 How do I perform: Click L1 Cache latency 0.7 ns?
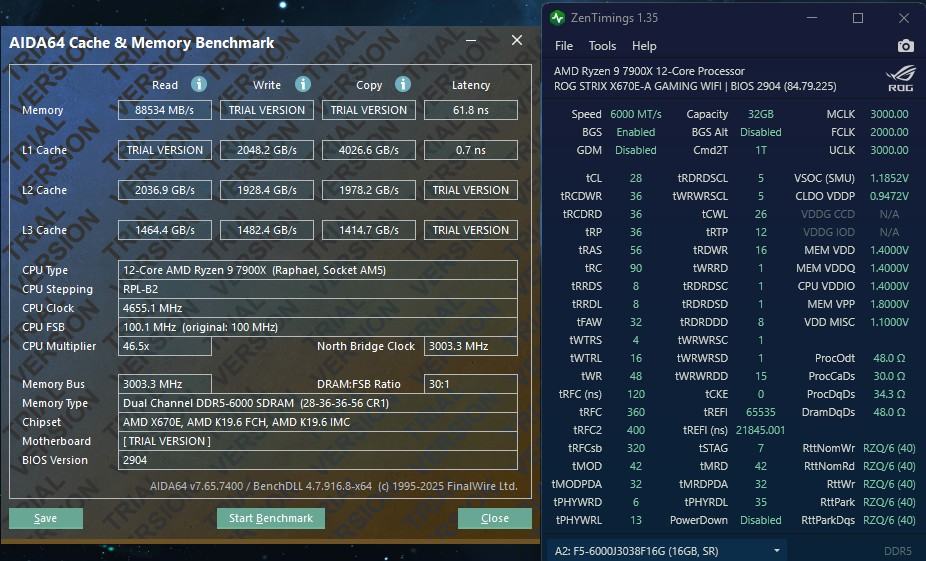coord(471,150)
